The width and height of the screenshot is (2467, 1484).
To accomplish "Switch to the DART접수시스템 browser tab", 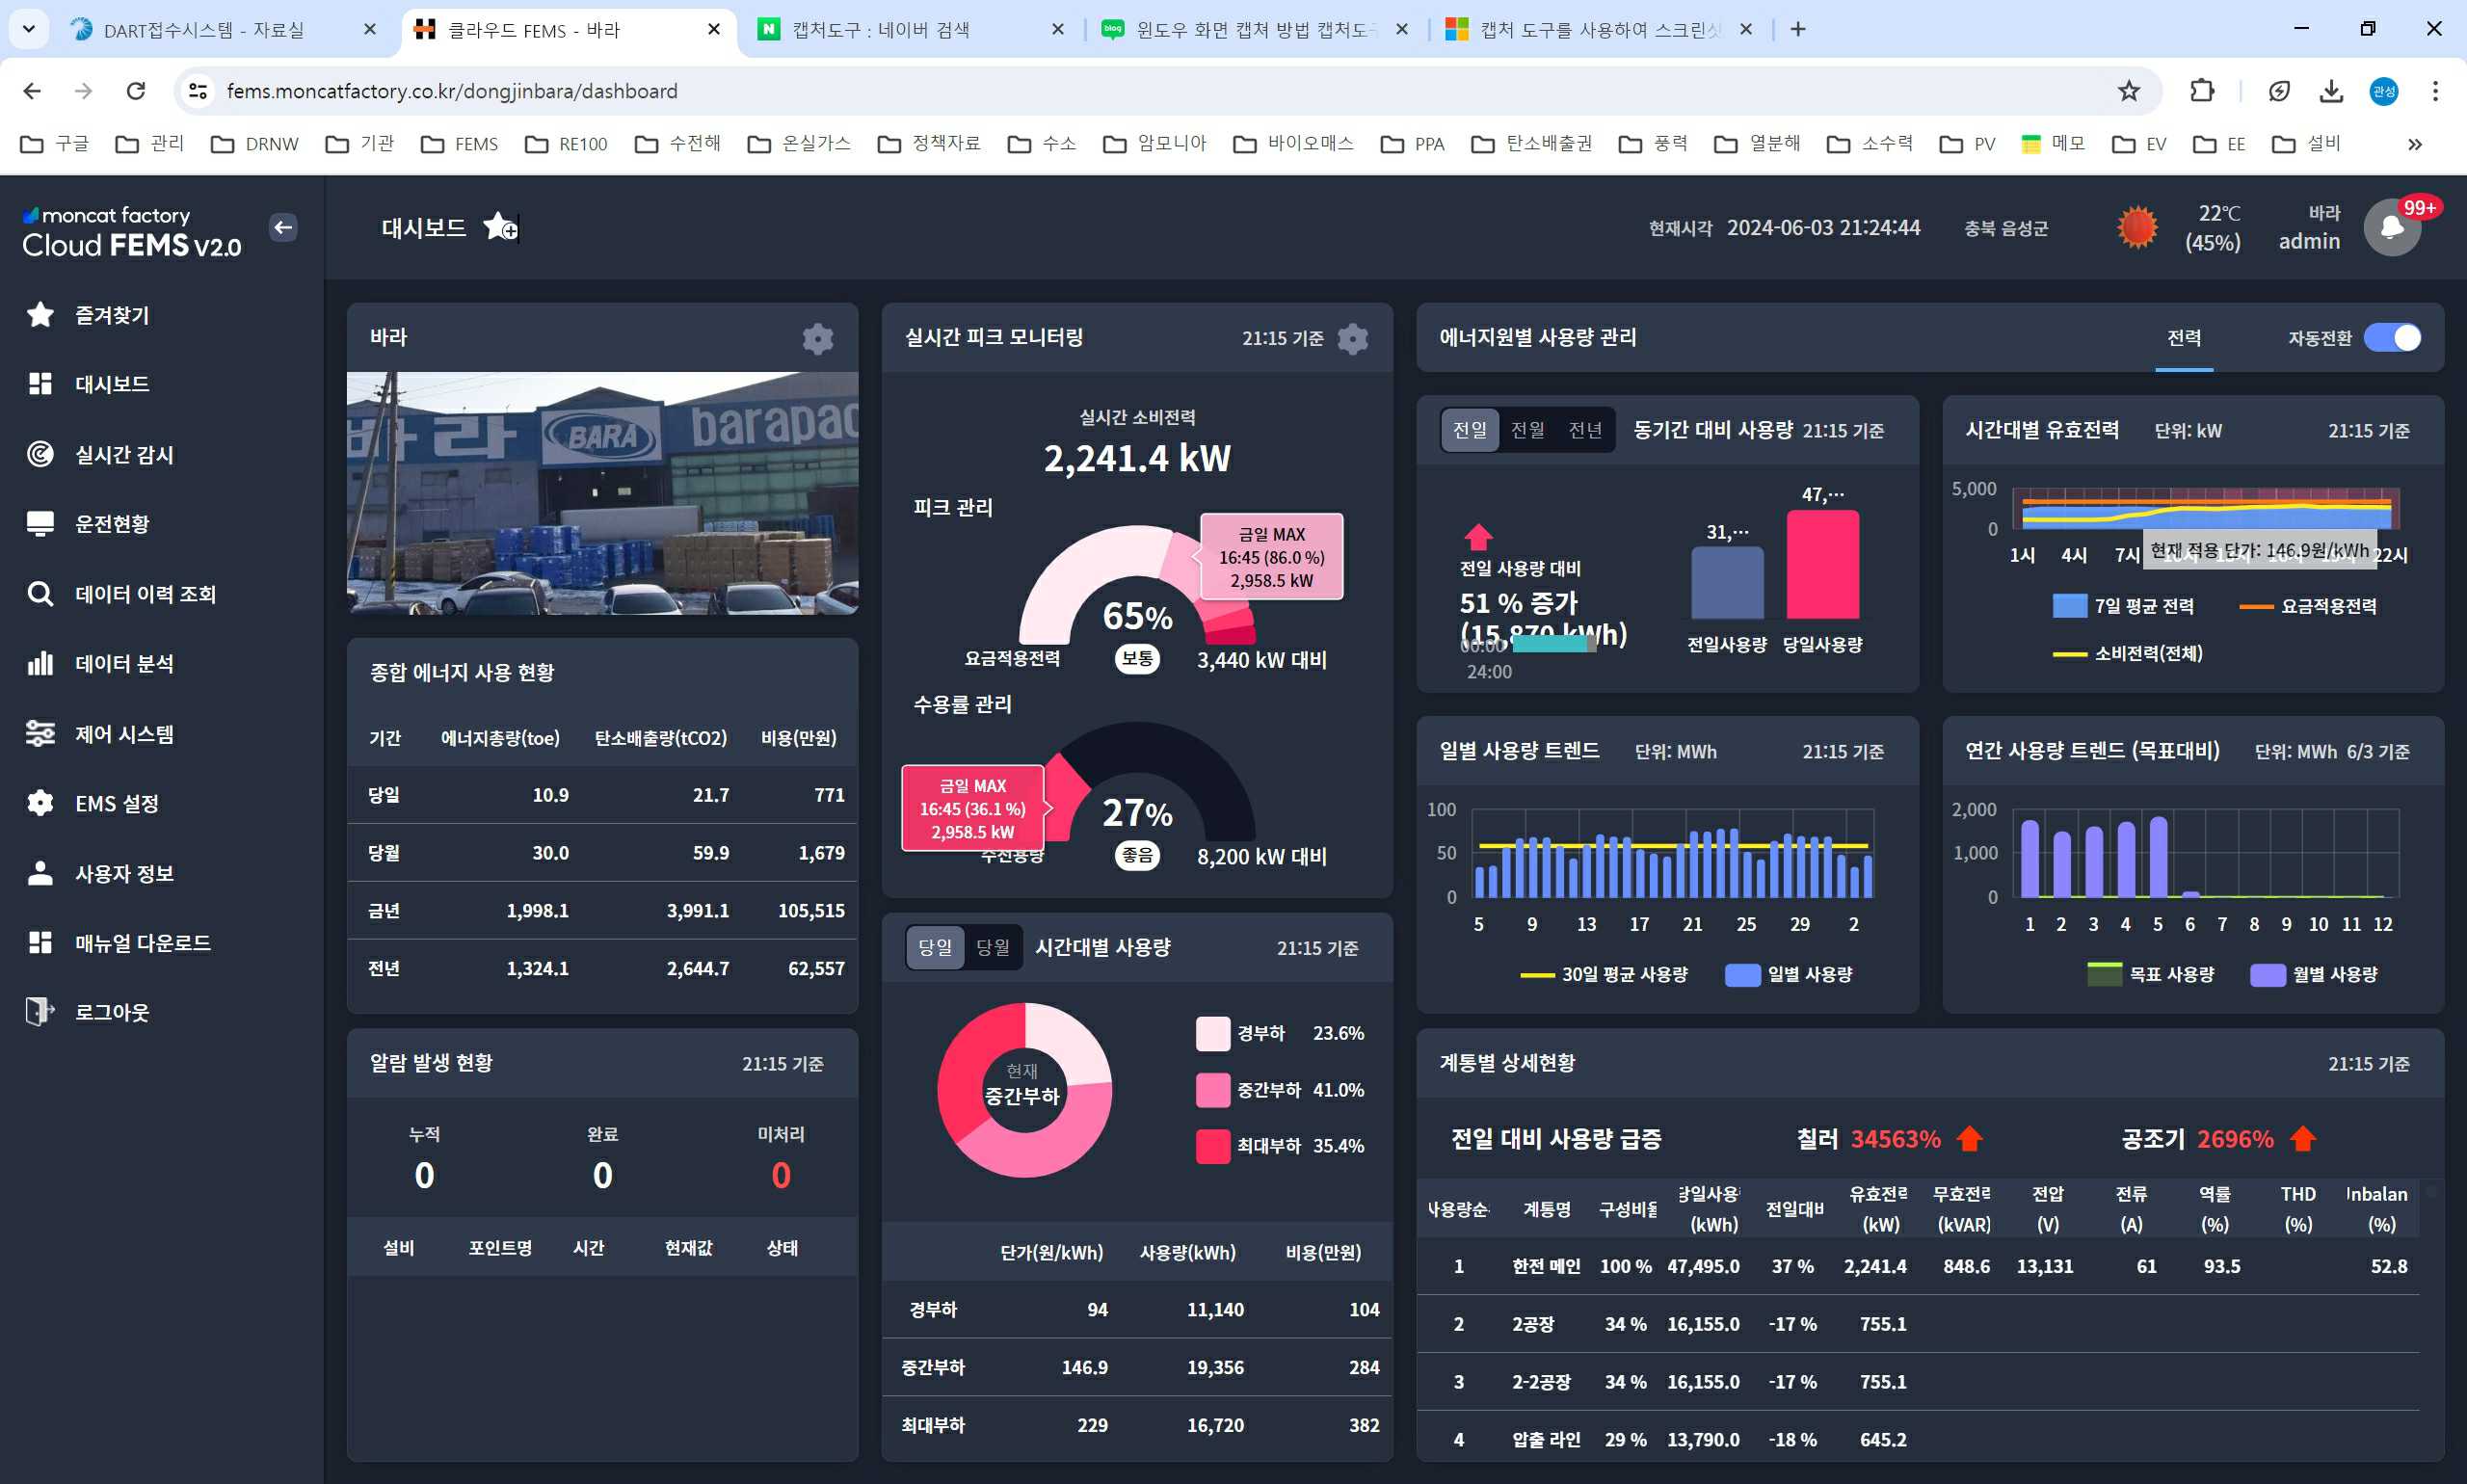I will 203,30.
